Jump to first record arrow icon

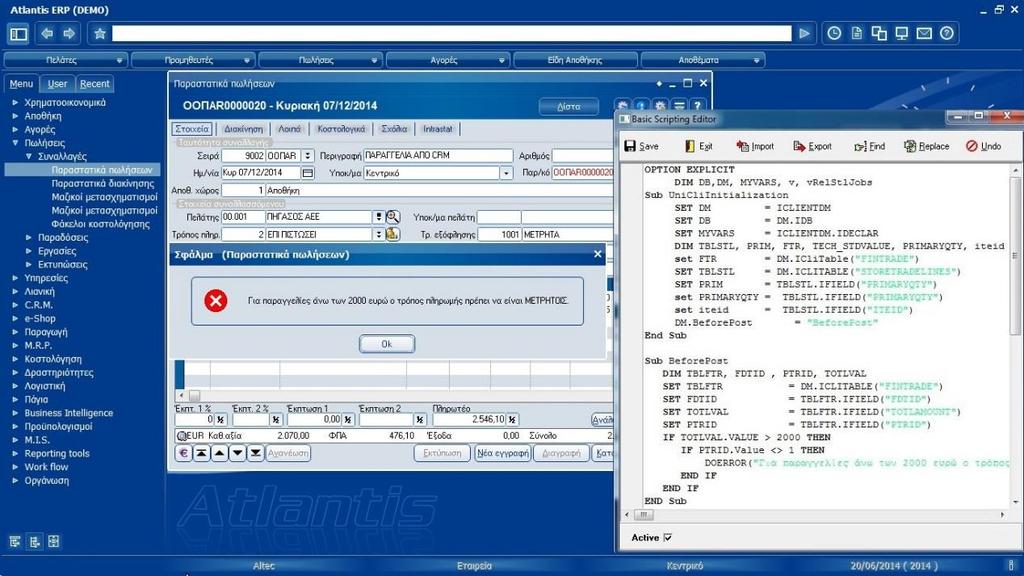click(x=202, y=453)
